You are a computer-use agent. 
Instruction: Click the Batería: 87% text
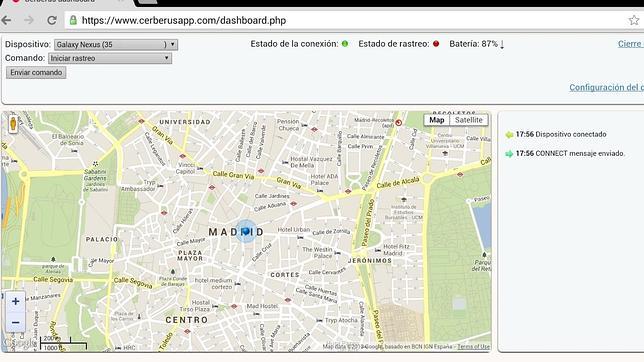[474, 44]
